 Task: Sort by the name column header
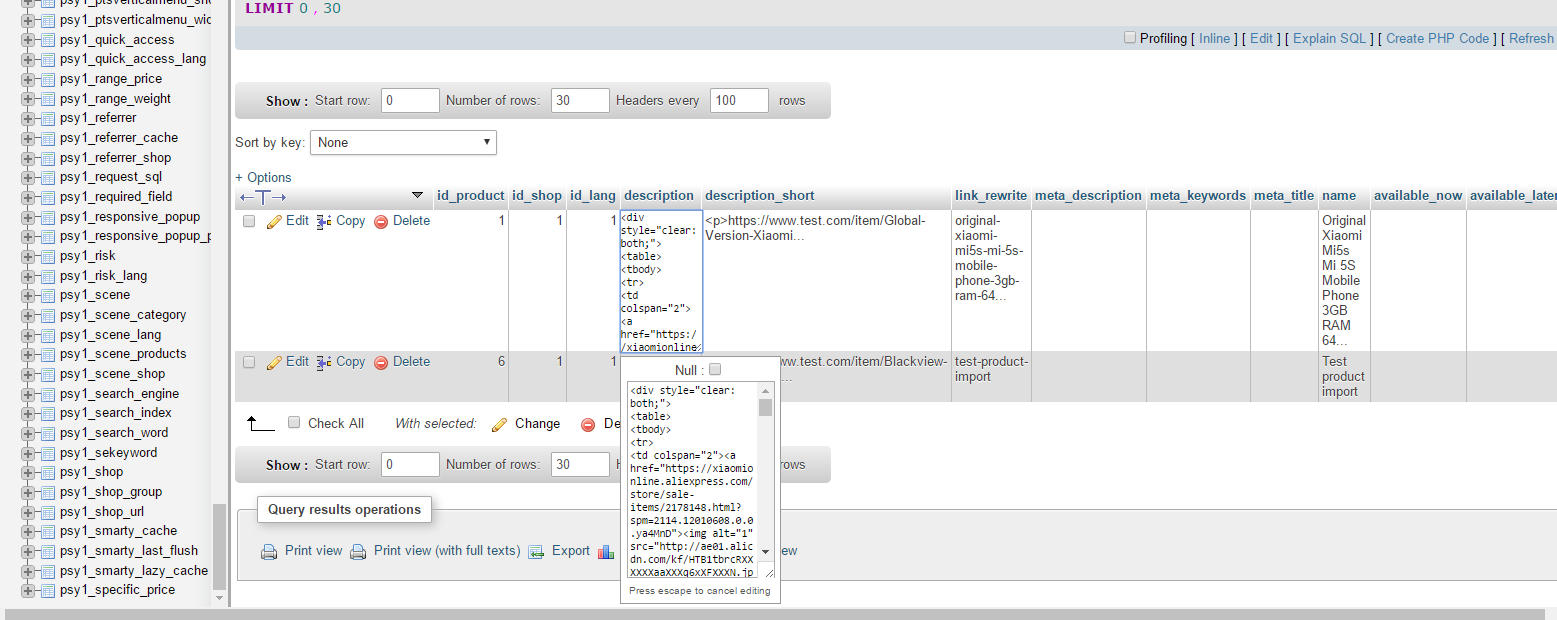(x=1338, y=196)
